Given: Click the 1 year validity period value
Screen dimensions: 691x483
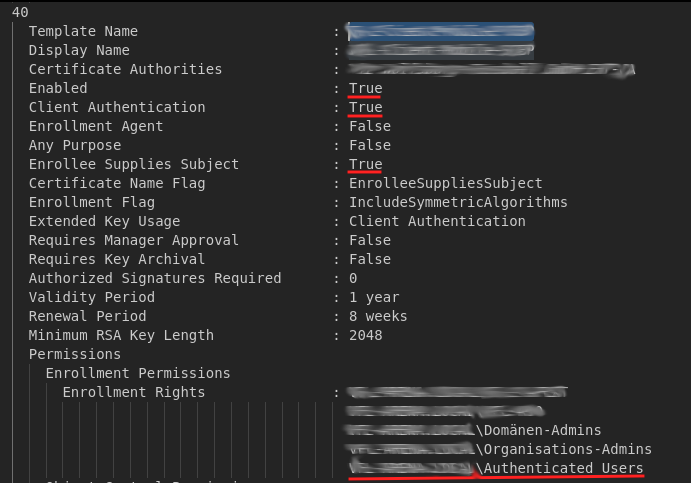Looking at the screenshot, I should [x=374, y=298].
